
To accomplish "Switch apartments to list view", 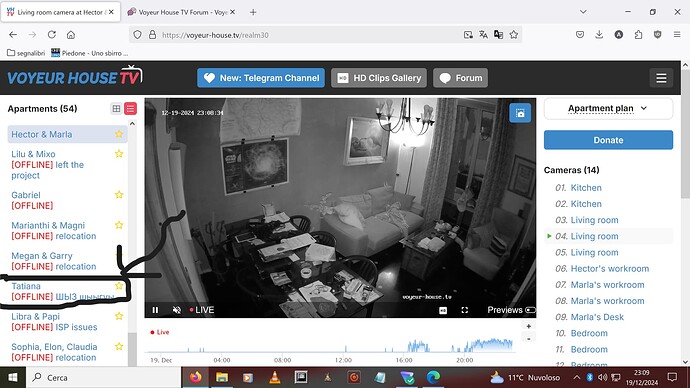I will point(131,109).
